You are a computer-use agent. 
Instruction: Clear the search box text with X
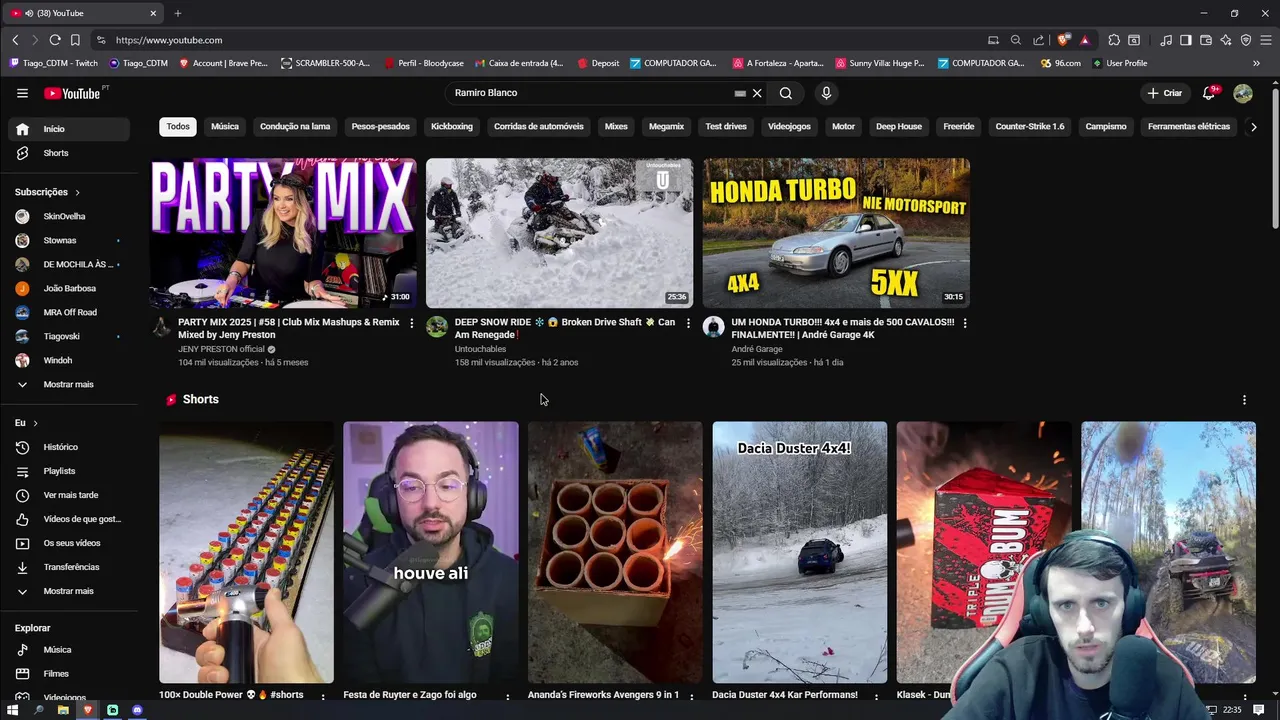point(757,93)
